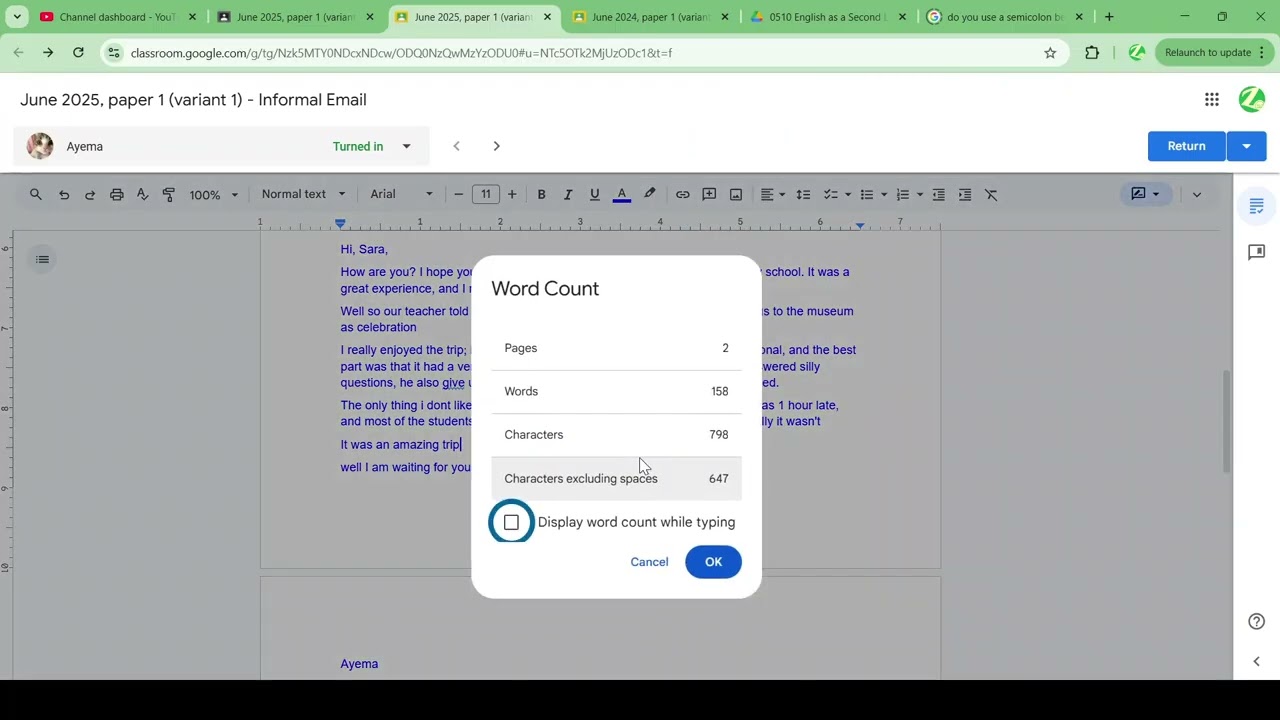Image resolution: width=1280 pixels, height=720 pixels.
Task: Cancel the Word Count dialog
Action: 649,562
